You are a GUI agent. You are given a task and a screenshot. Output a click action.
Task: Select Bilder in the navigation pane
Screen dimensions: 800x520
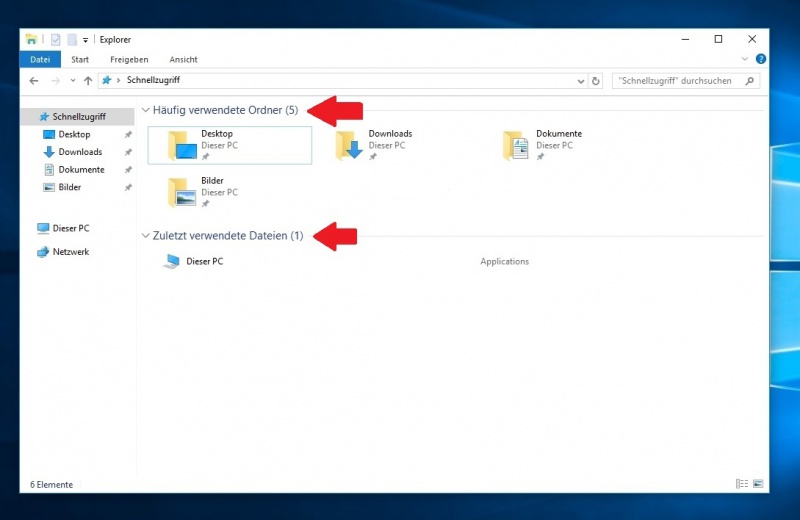coord(69,187)
